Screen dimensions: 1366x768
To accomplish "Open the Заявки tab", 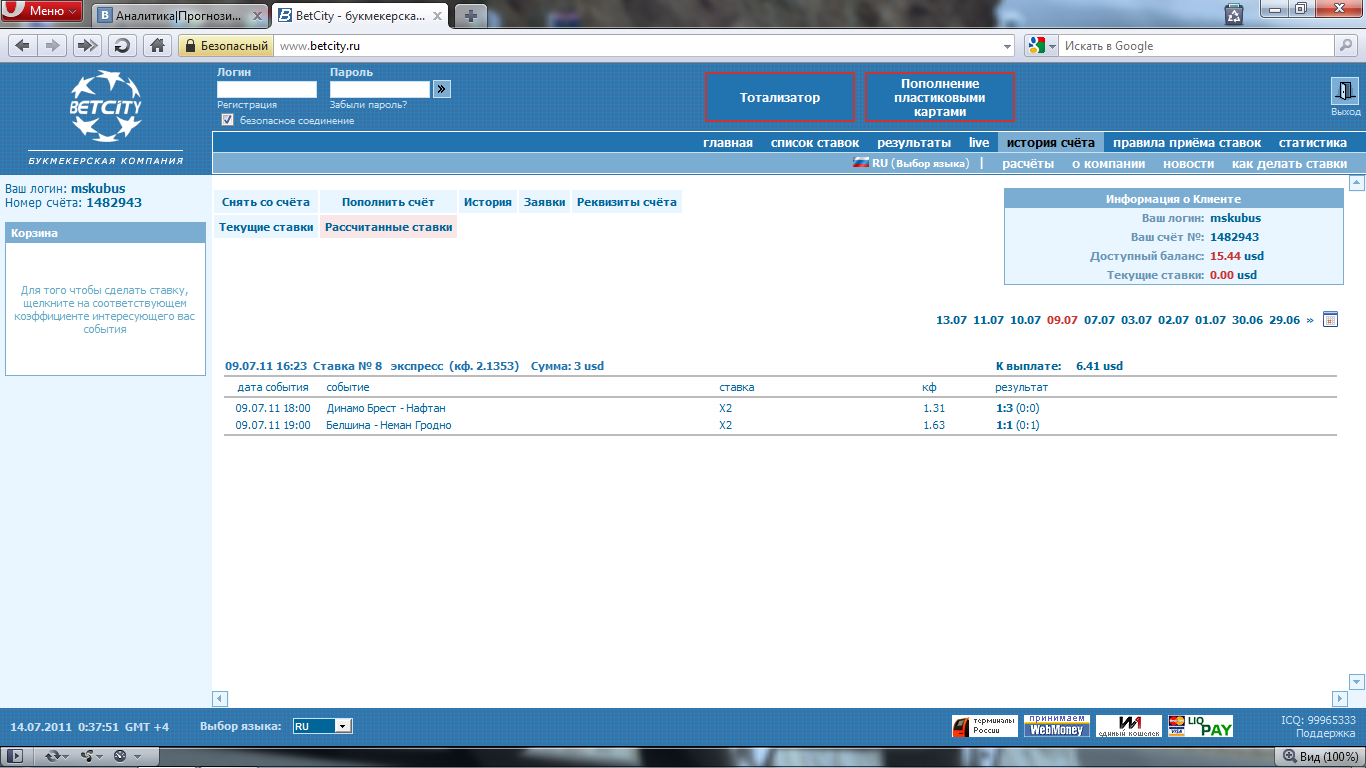I will [x=545, y=202].
